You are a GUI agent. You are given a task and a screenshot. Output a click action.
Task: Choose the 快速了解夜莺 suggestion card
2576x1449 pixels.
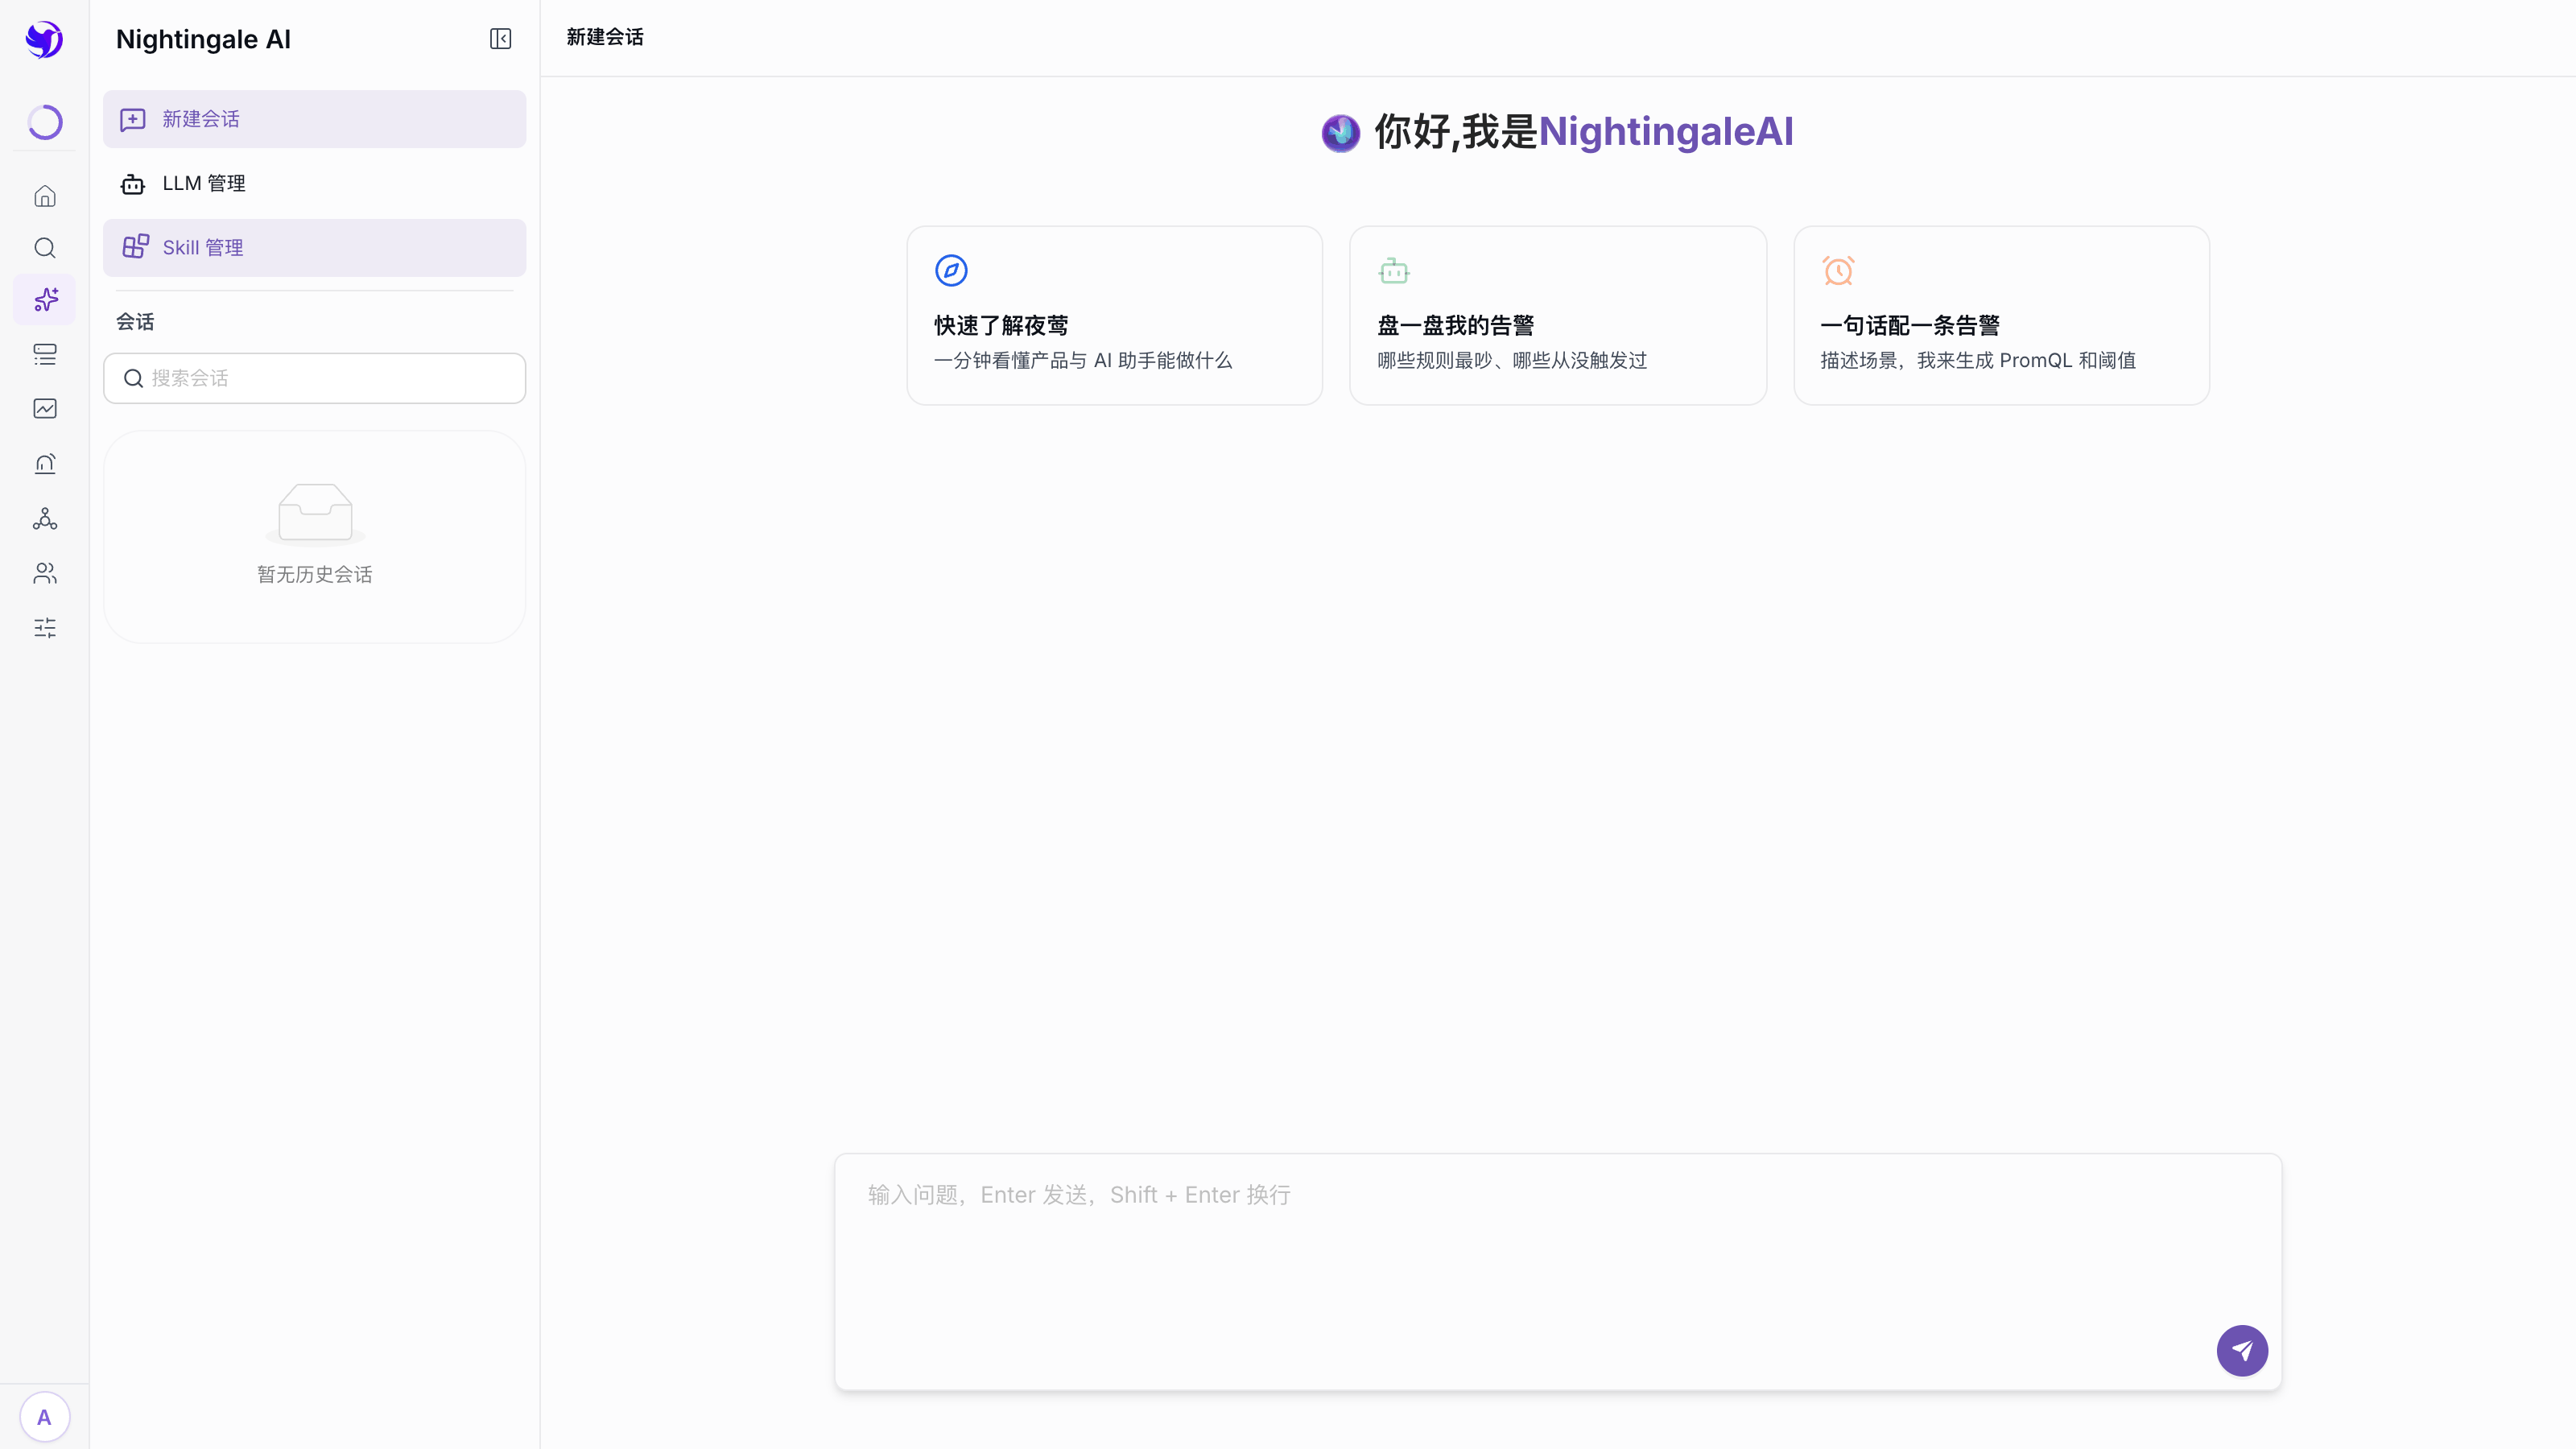1114,315
